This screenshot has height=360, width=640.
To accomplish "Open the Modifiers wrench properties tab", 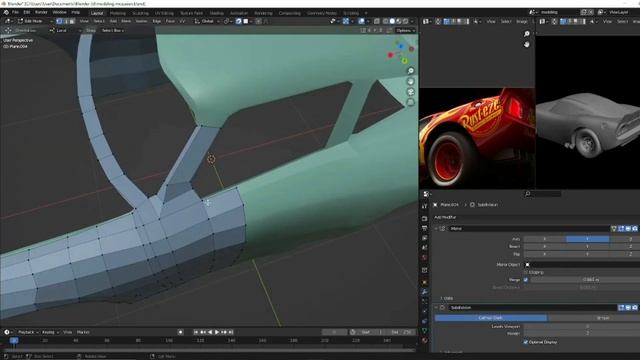I will [x=424, y=292].
